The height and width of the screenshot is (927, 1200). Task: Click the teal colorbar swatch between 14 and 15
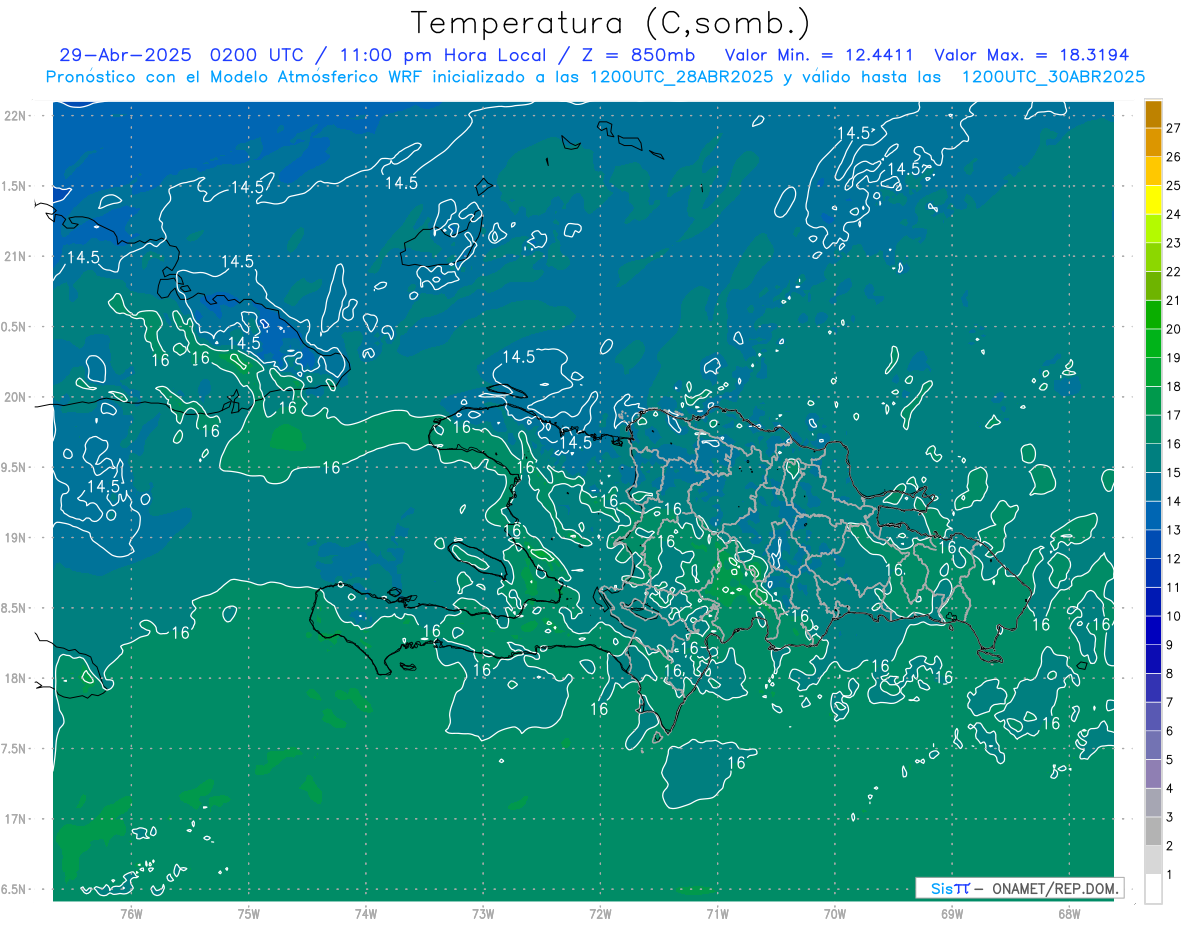1154,488
